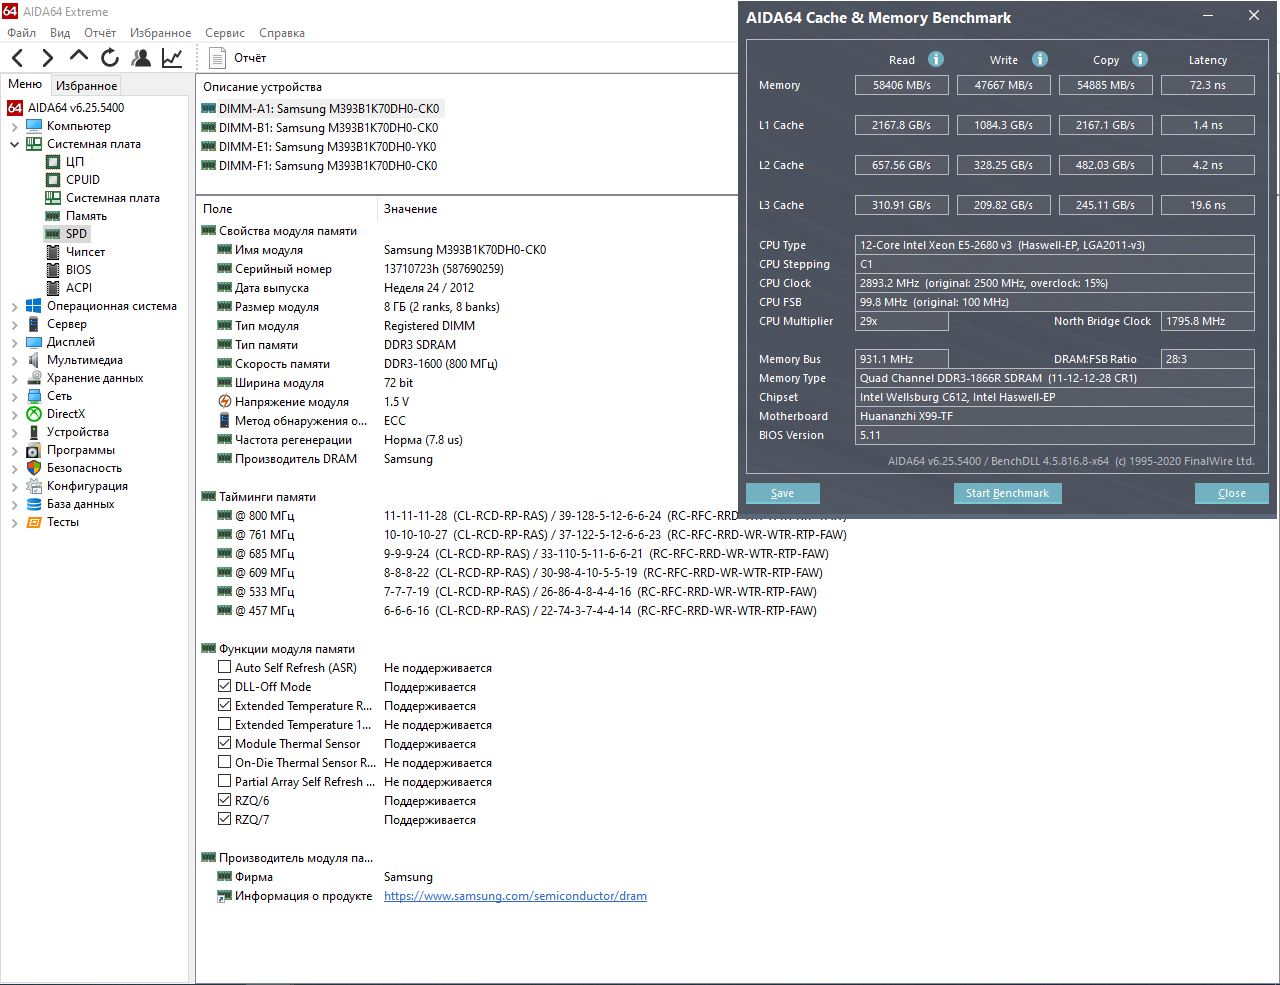The image size is (1280, 985).
Task: Expand the Мультимедиа tree node
Action: (14, 360)
